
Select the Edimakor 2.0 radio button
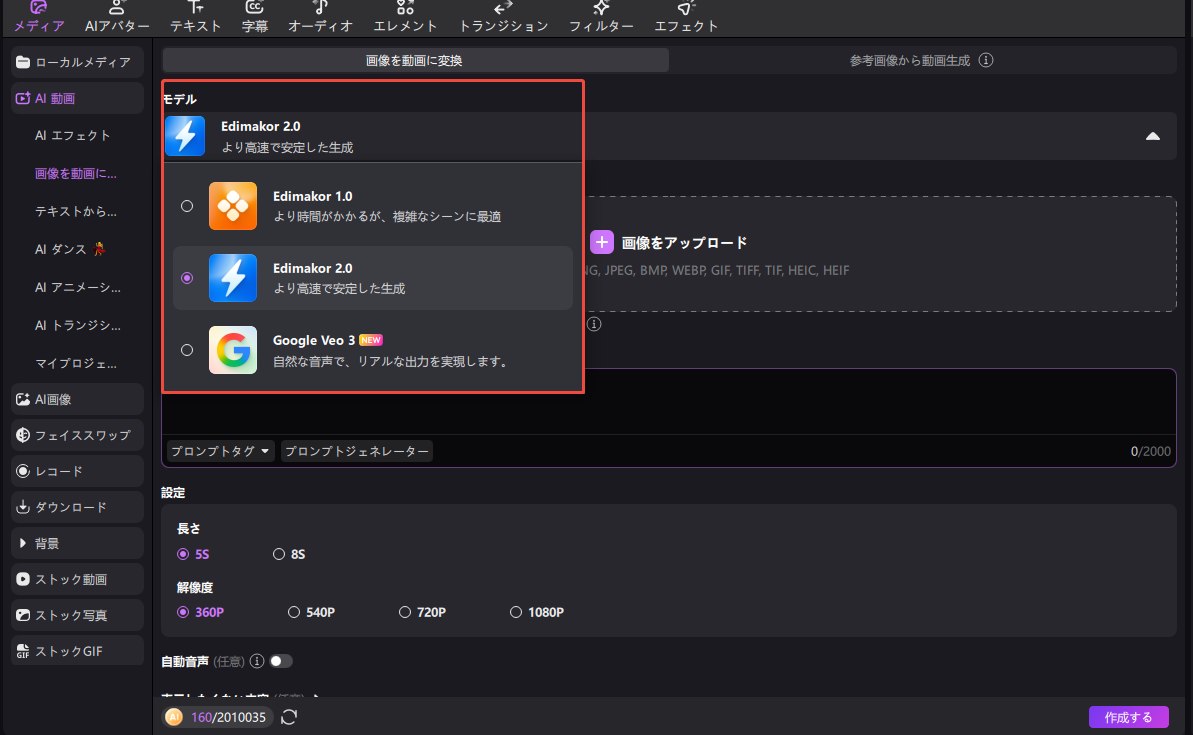(186, 278)
